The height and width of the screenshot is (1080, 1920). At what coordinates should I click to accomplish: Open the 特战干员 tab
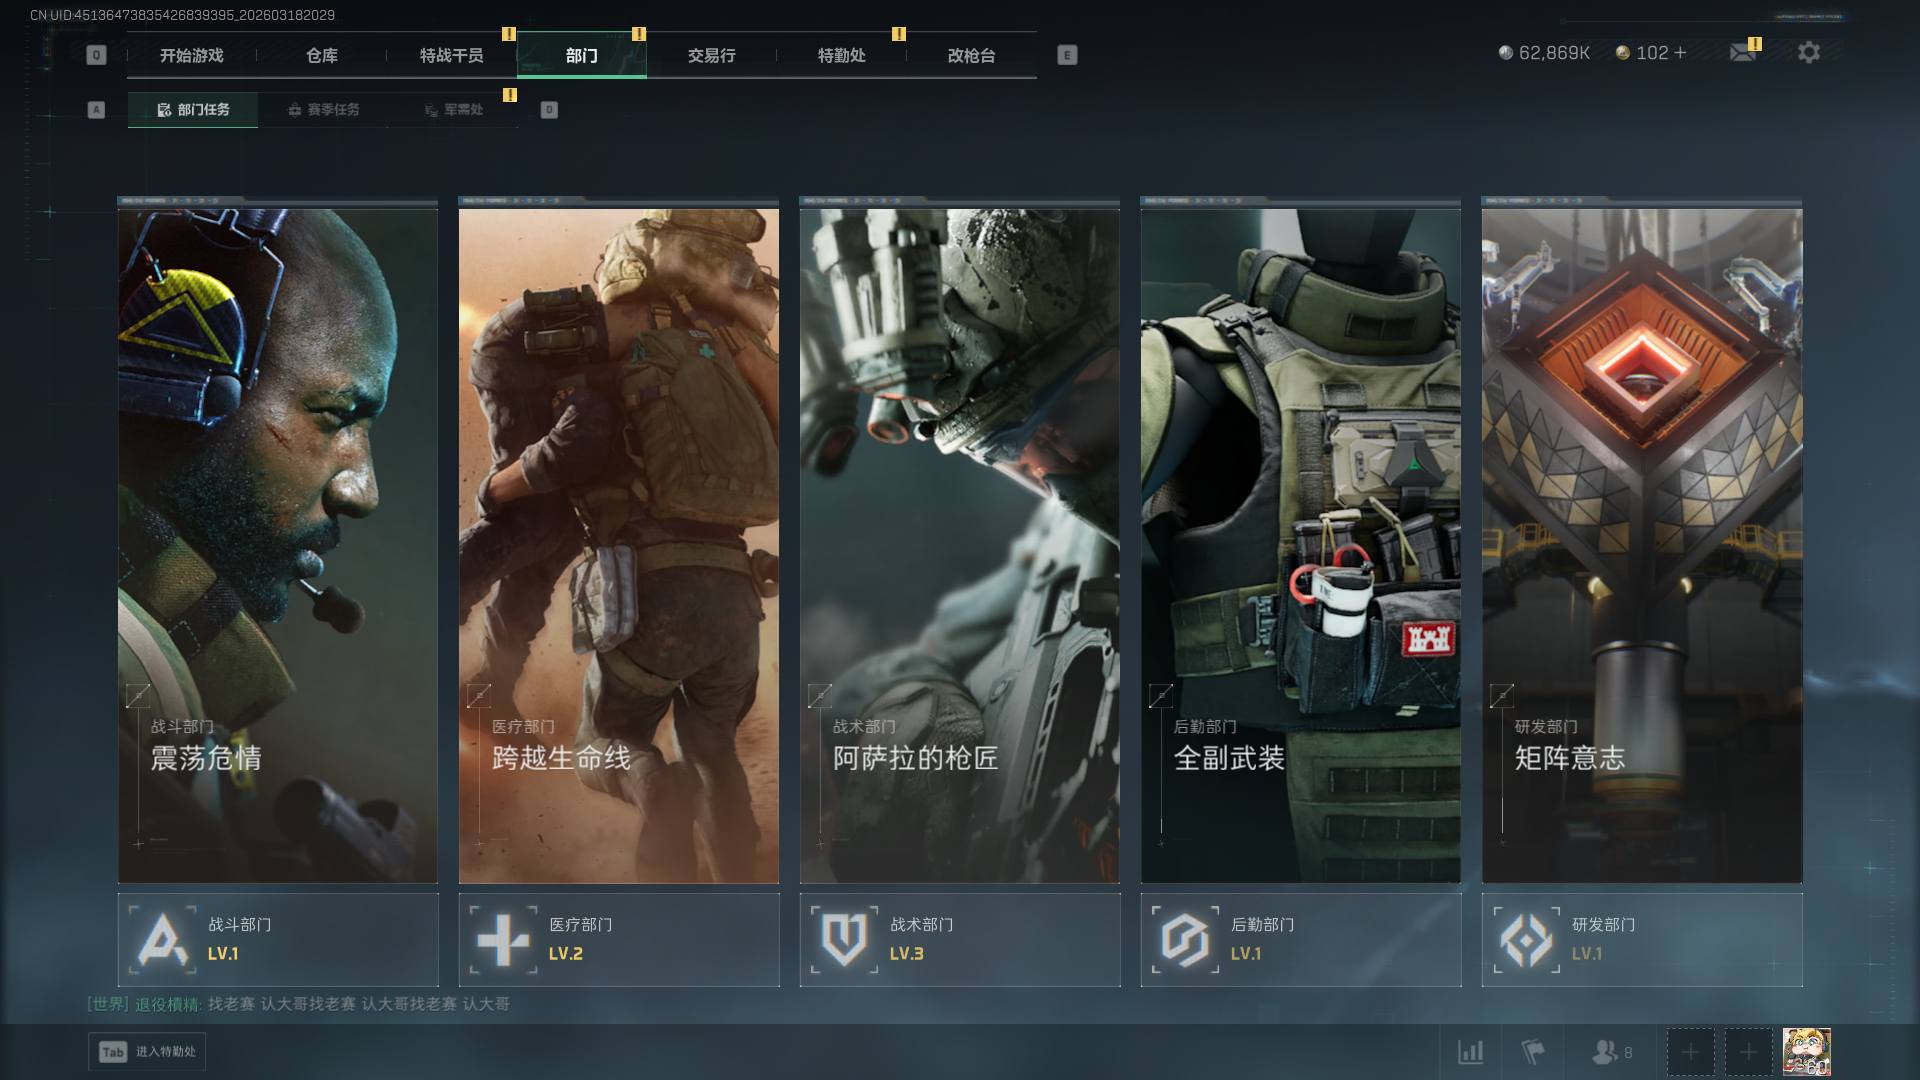[451, 56]
